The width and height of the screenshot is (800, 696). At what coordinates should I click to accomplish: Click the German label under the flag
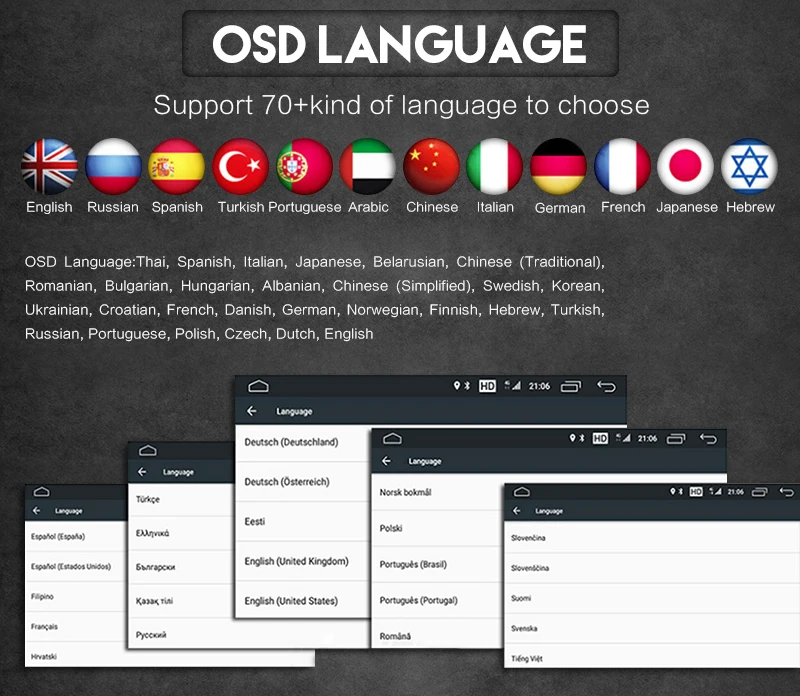point(560,208)
